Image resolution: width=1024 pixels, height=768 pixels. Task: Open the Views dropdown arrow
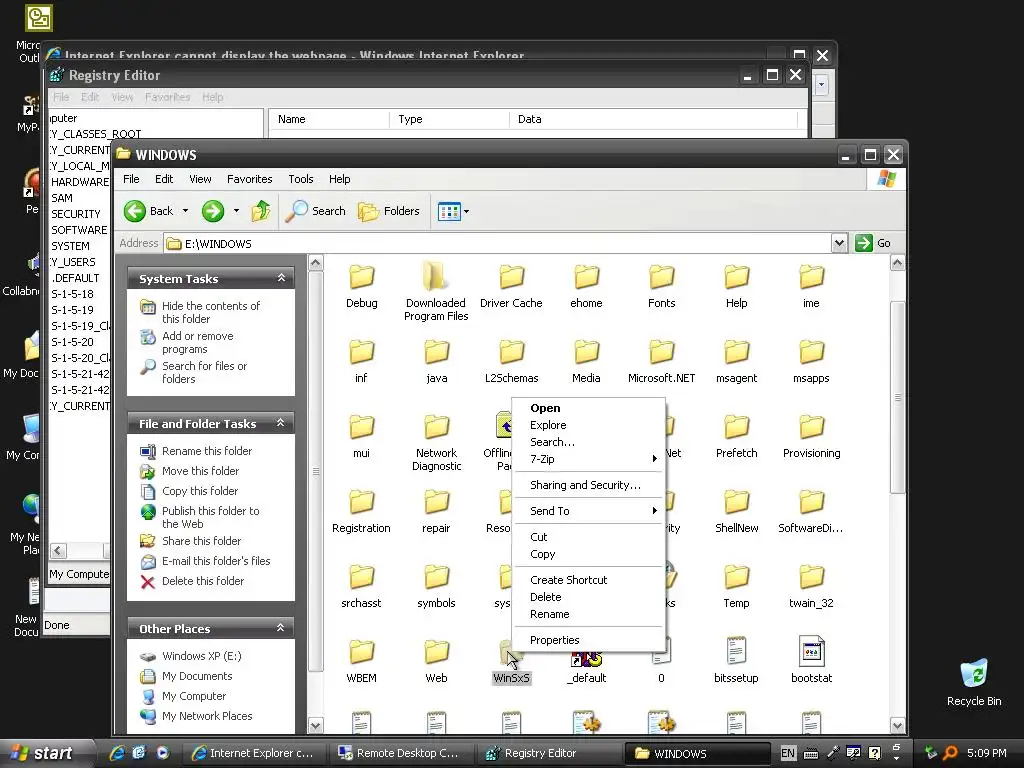[x=466, y=212]
